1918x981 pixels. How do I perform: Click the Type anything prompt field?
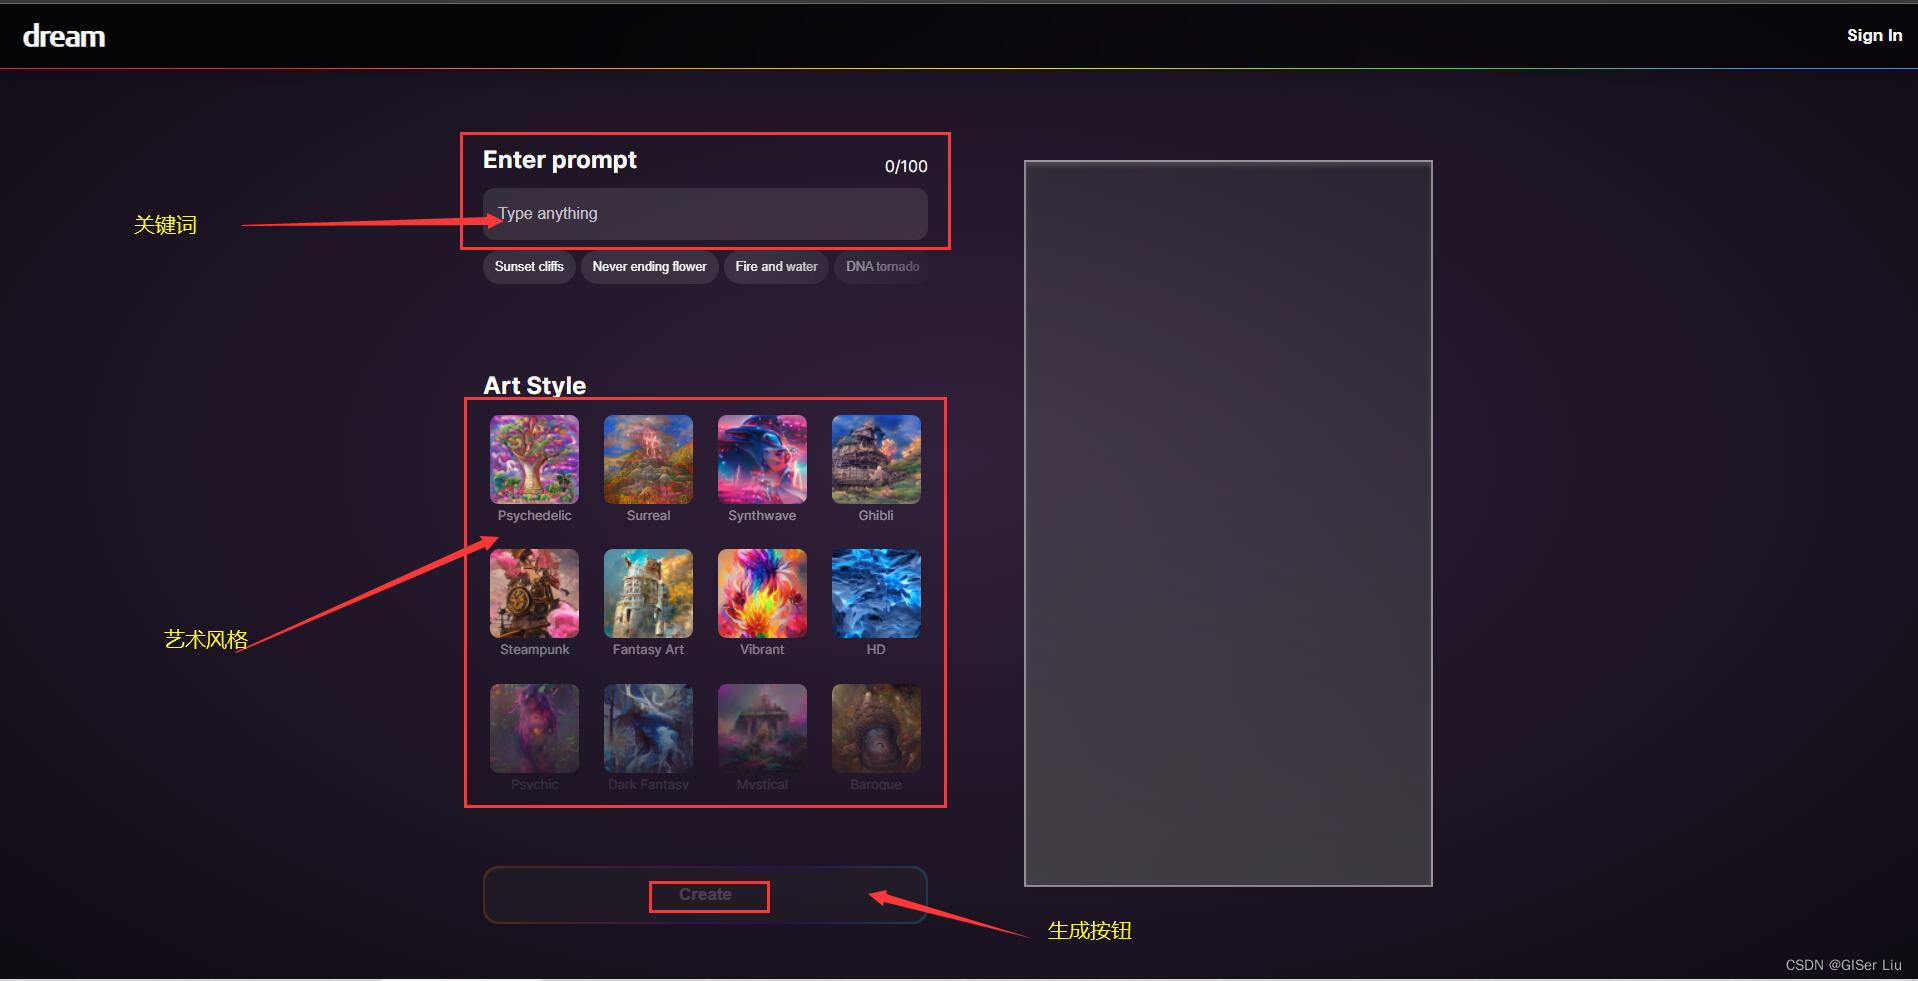(x=705, y=214)
